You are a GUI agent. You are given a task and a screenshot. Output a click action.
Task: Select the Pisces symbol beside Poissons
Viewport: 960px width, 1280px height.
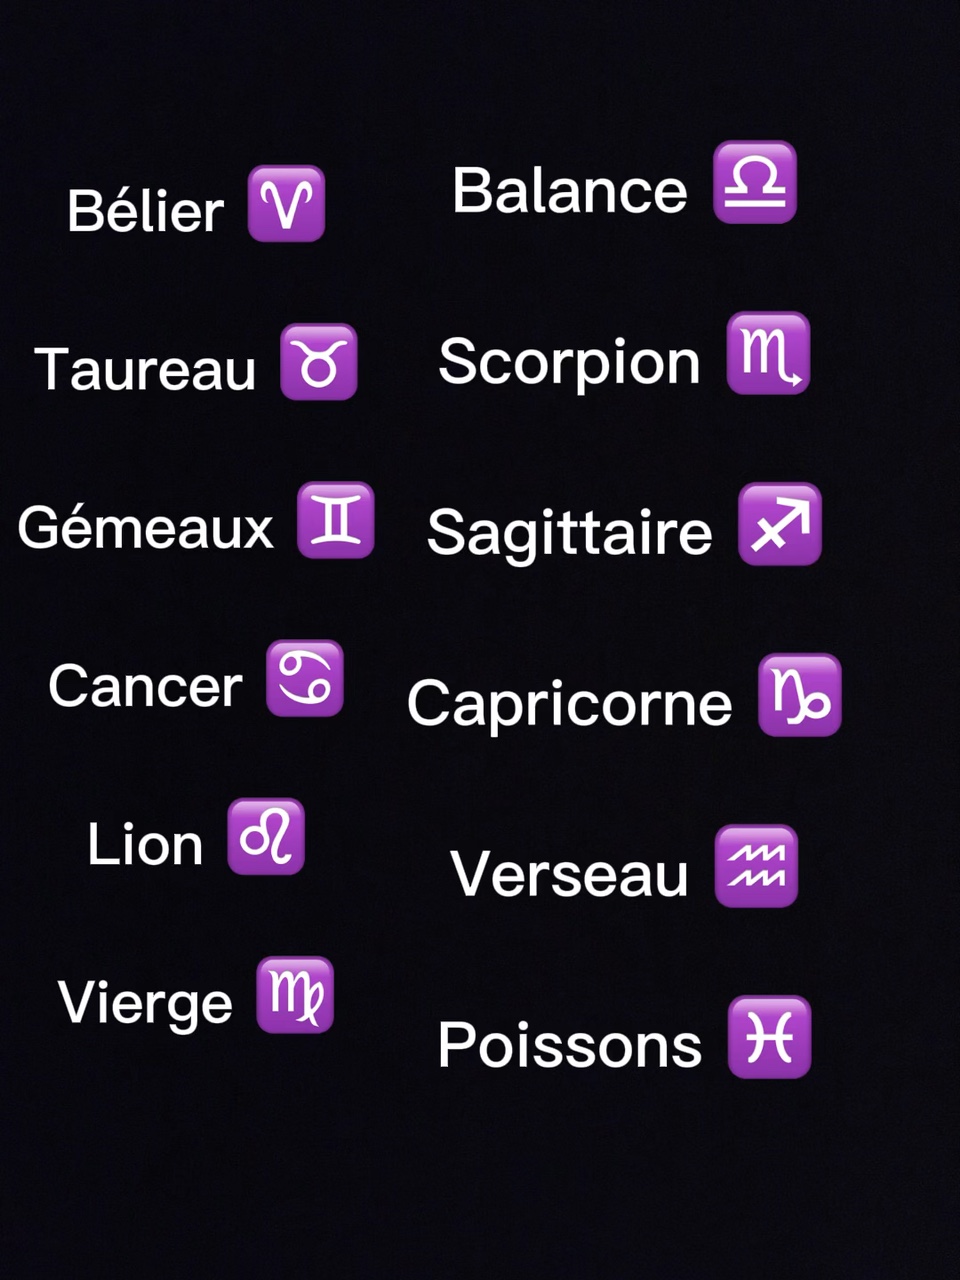click(x=769, y=1037)
